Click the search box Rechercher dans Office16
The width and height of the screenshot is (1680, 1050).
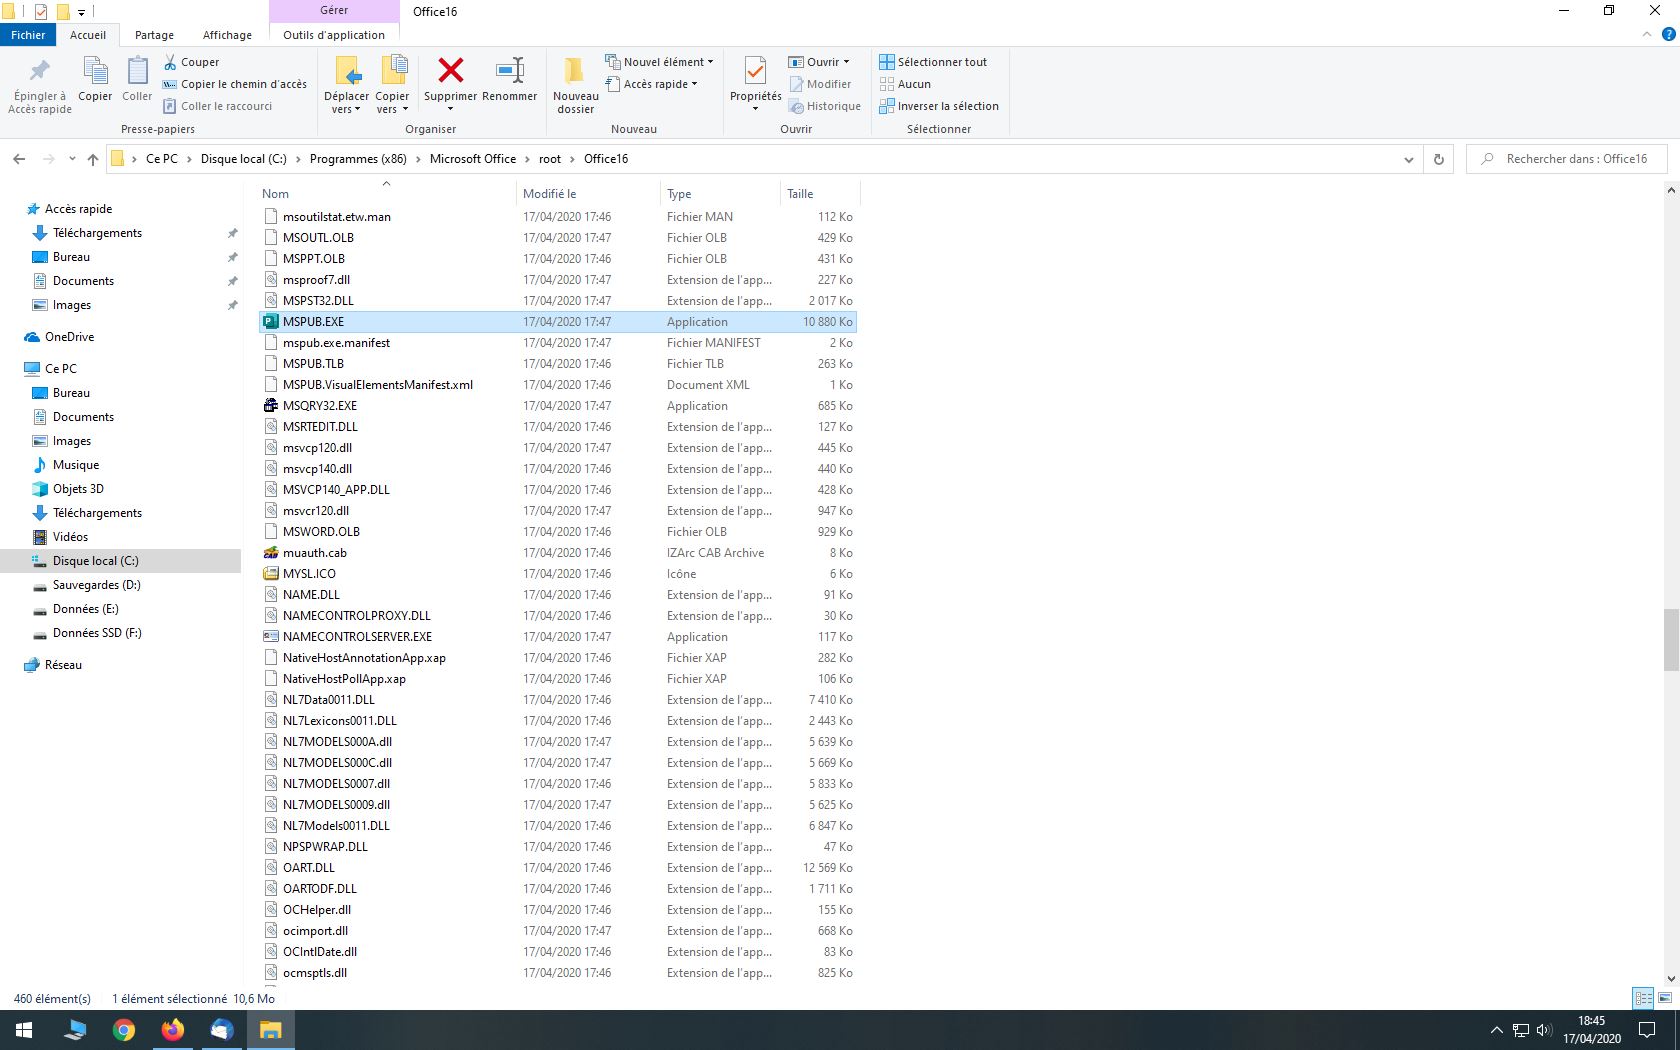pos(1567,159)
